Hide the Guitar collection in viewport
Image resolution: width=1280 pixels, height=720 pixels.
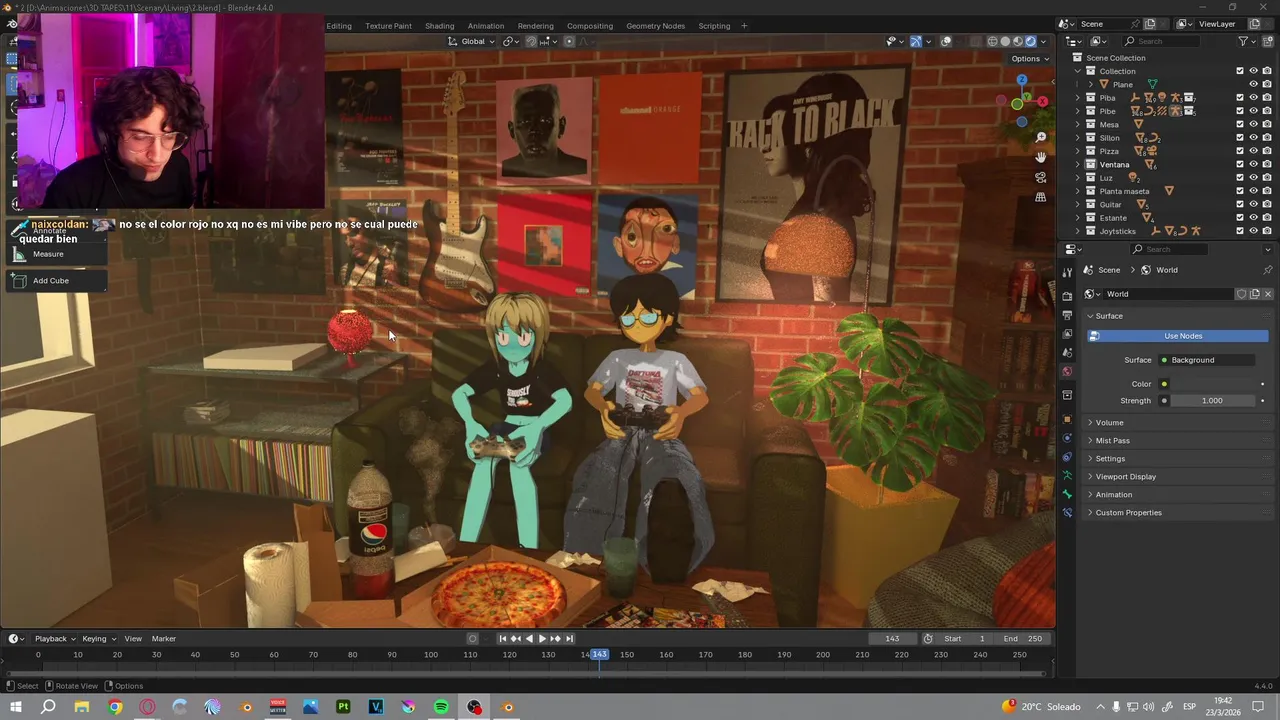(1253, 204)
